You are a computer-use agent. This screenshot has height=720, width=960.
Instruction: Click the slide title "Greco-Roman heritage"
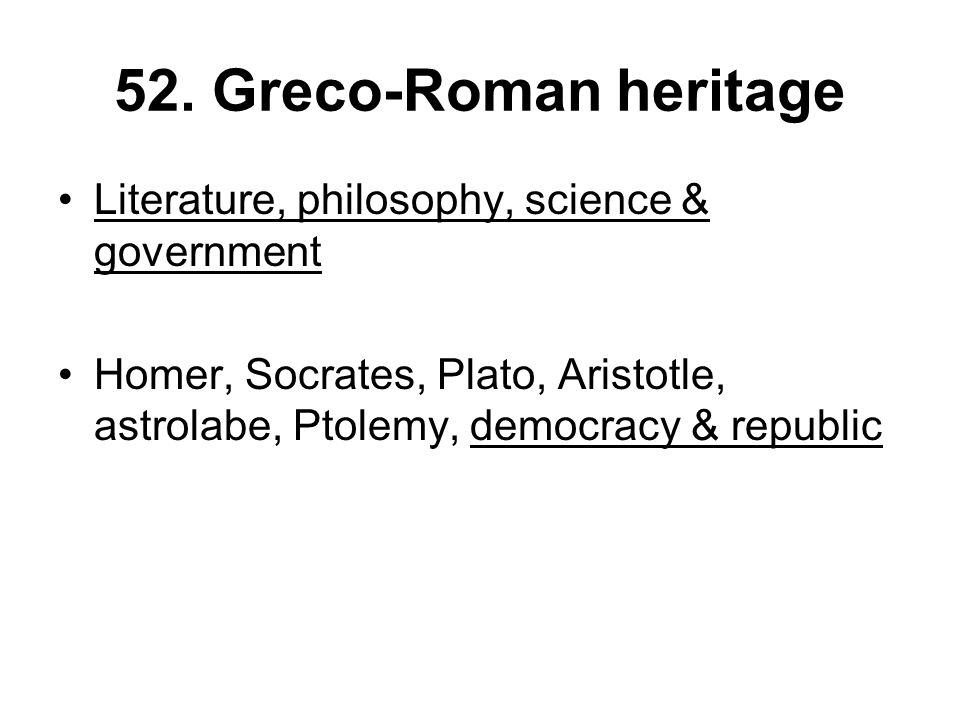[x=528, y=93]
